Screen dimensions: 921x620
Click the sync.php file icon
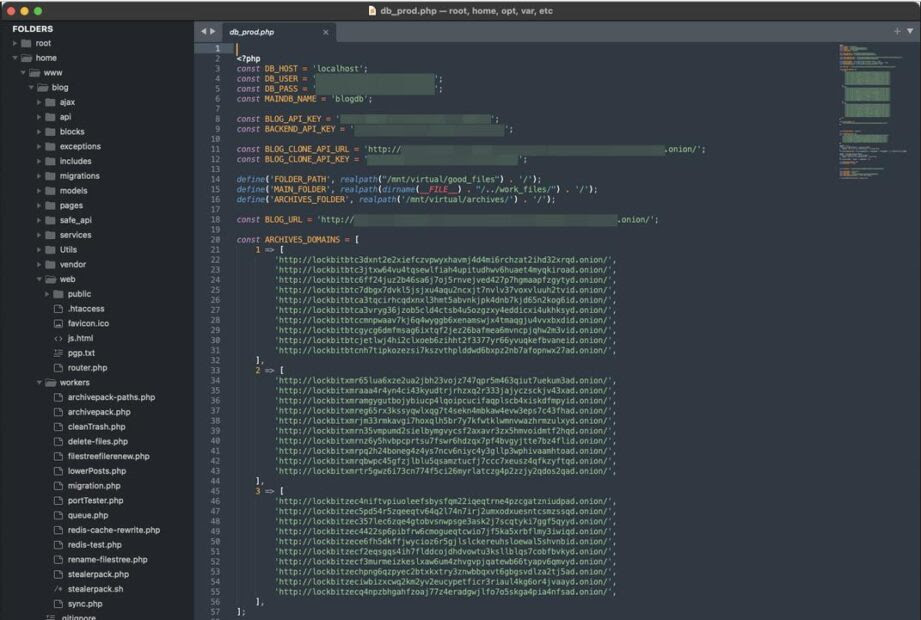click(58, 604)
